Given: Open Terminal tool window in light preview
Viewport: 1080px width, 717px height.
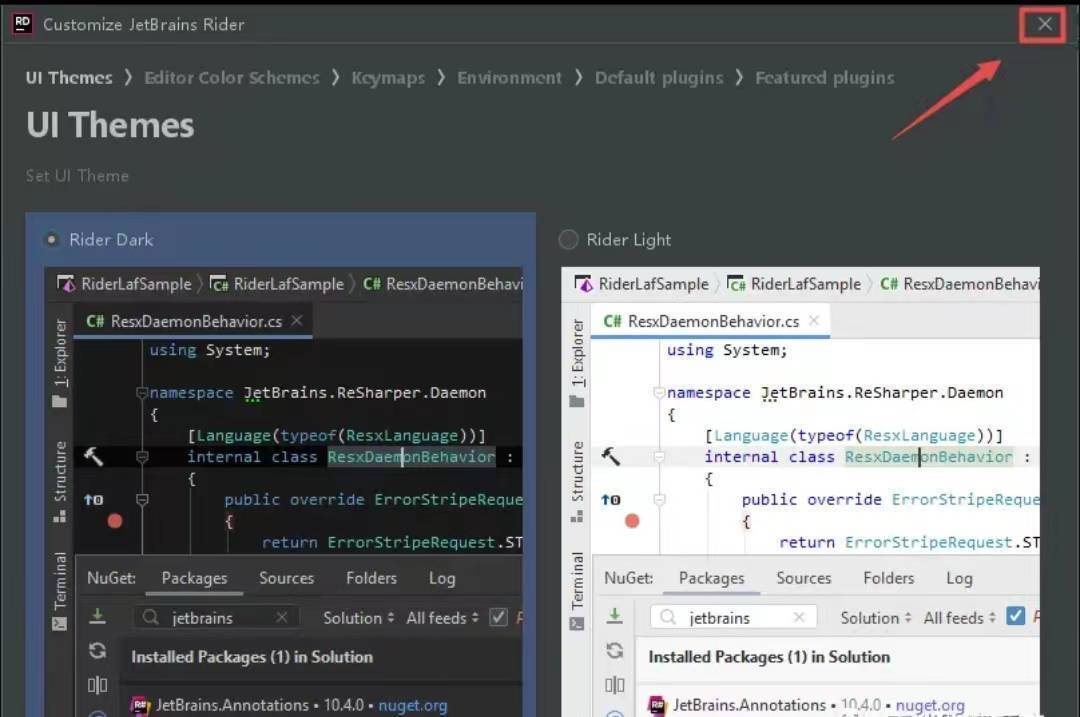Looking at the screenshot, I should coord(577,591).
